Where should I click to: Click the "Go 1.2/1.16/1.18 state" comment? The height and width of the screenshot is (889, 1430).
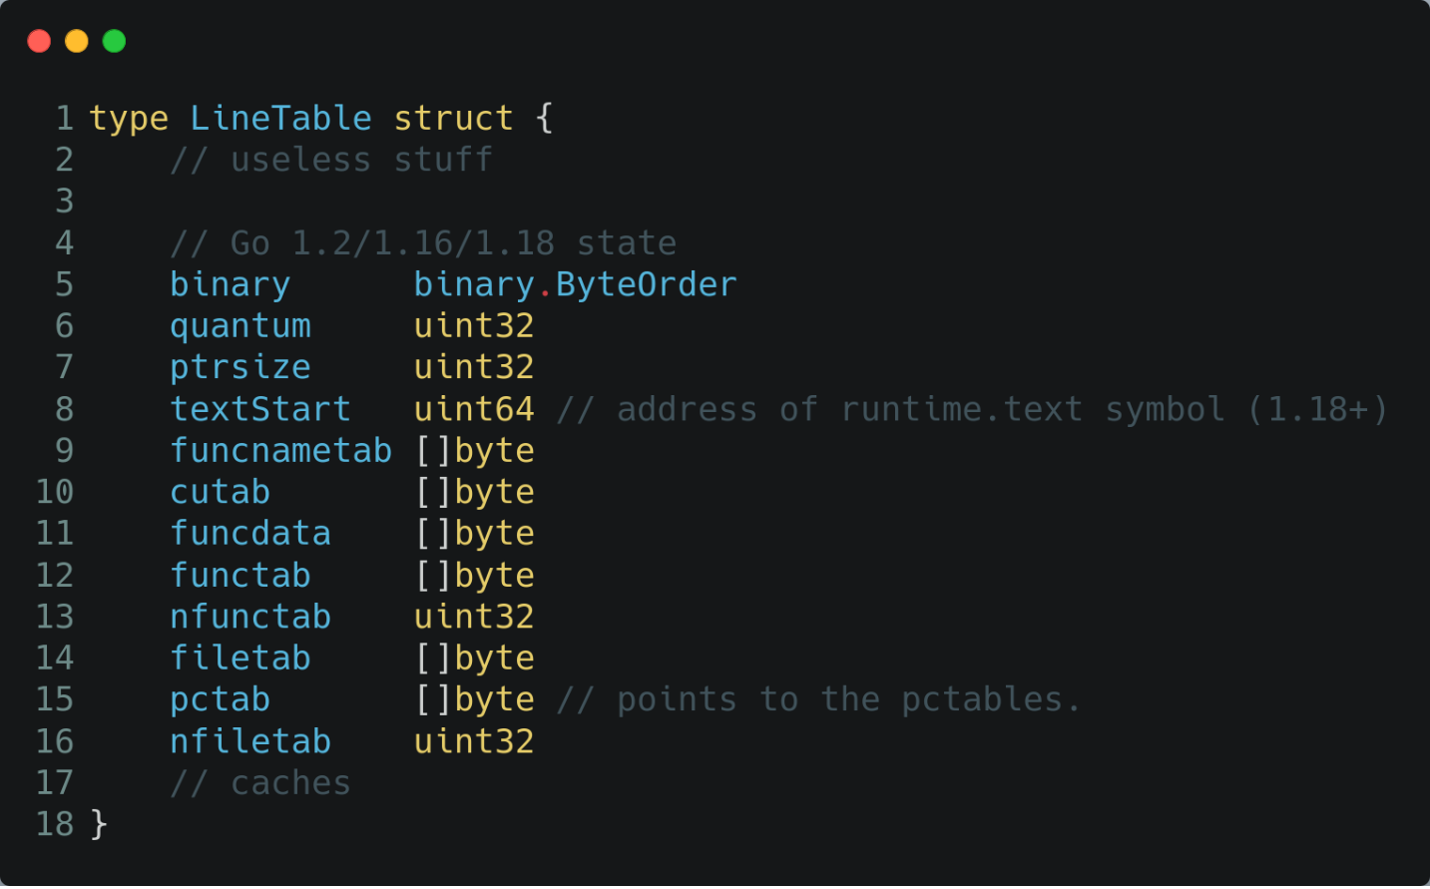tap(423, 243)
